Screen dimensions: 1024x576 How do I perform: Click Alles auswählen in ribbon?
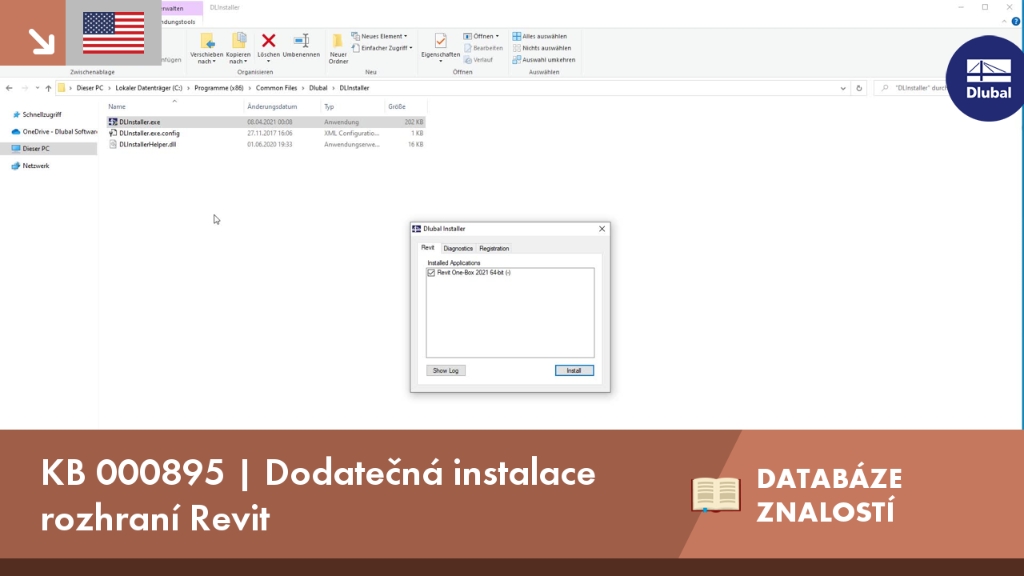pyautogui.click(x=539, y=37)
